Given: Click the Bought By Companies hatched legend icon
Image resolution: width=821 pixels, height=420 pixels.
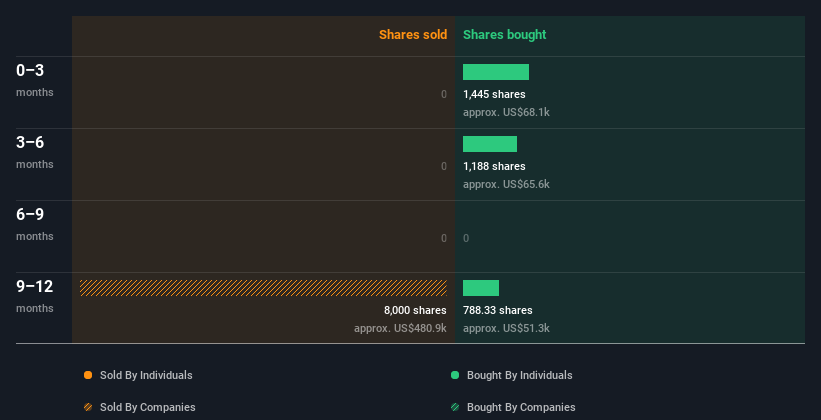Looking at the screenshot, I should [x=455, y=407].
